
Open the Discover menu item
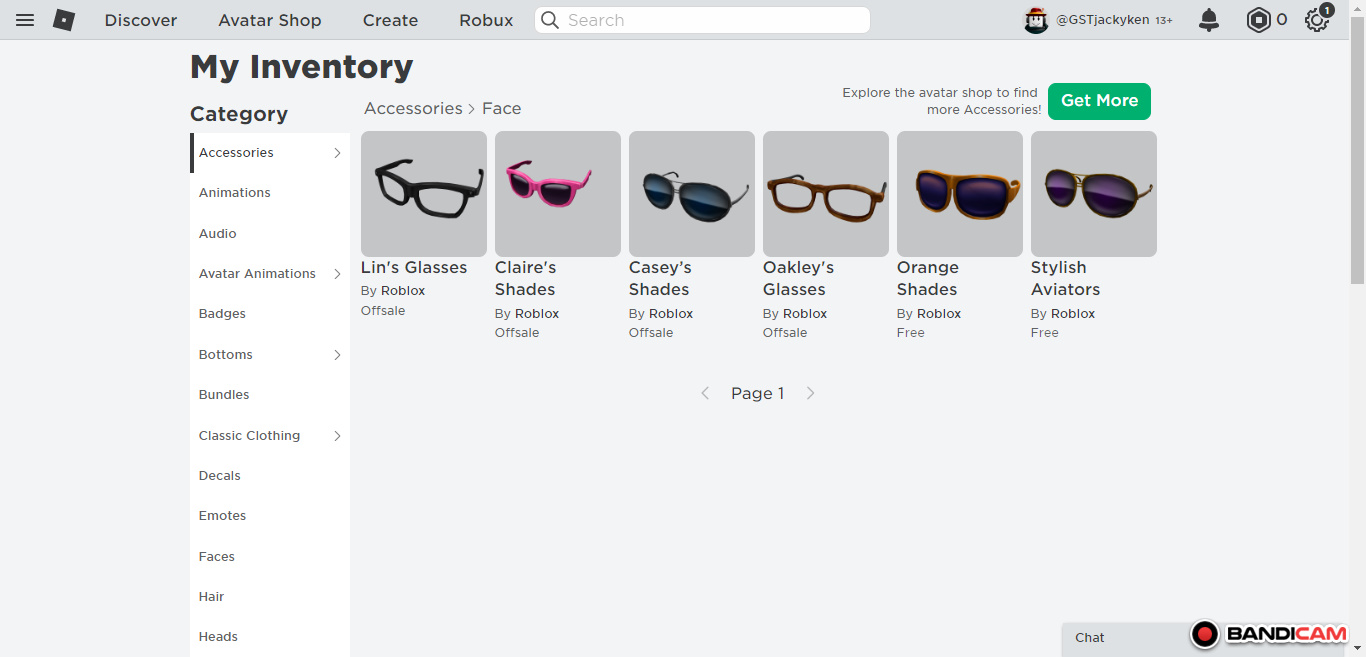[141, 20]
